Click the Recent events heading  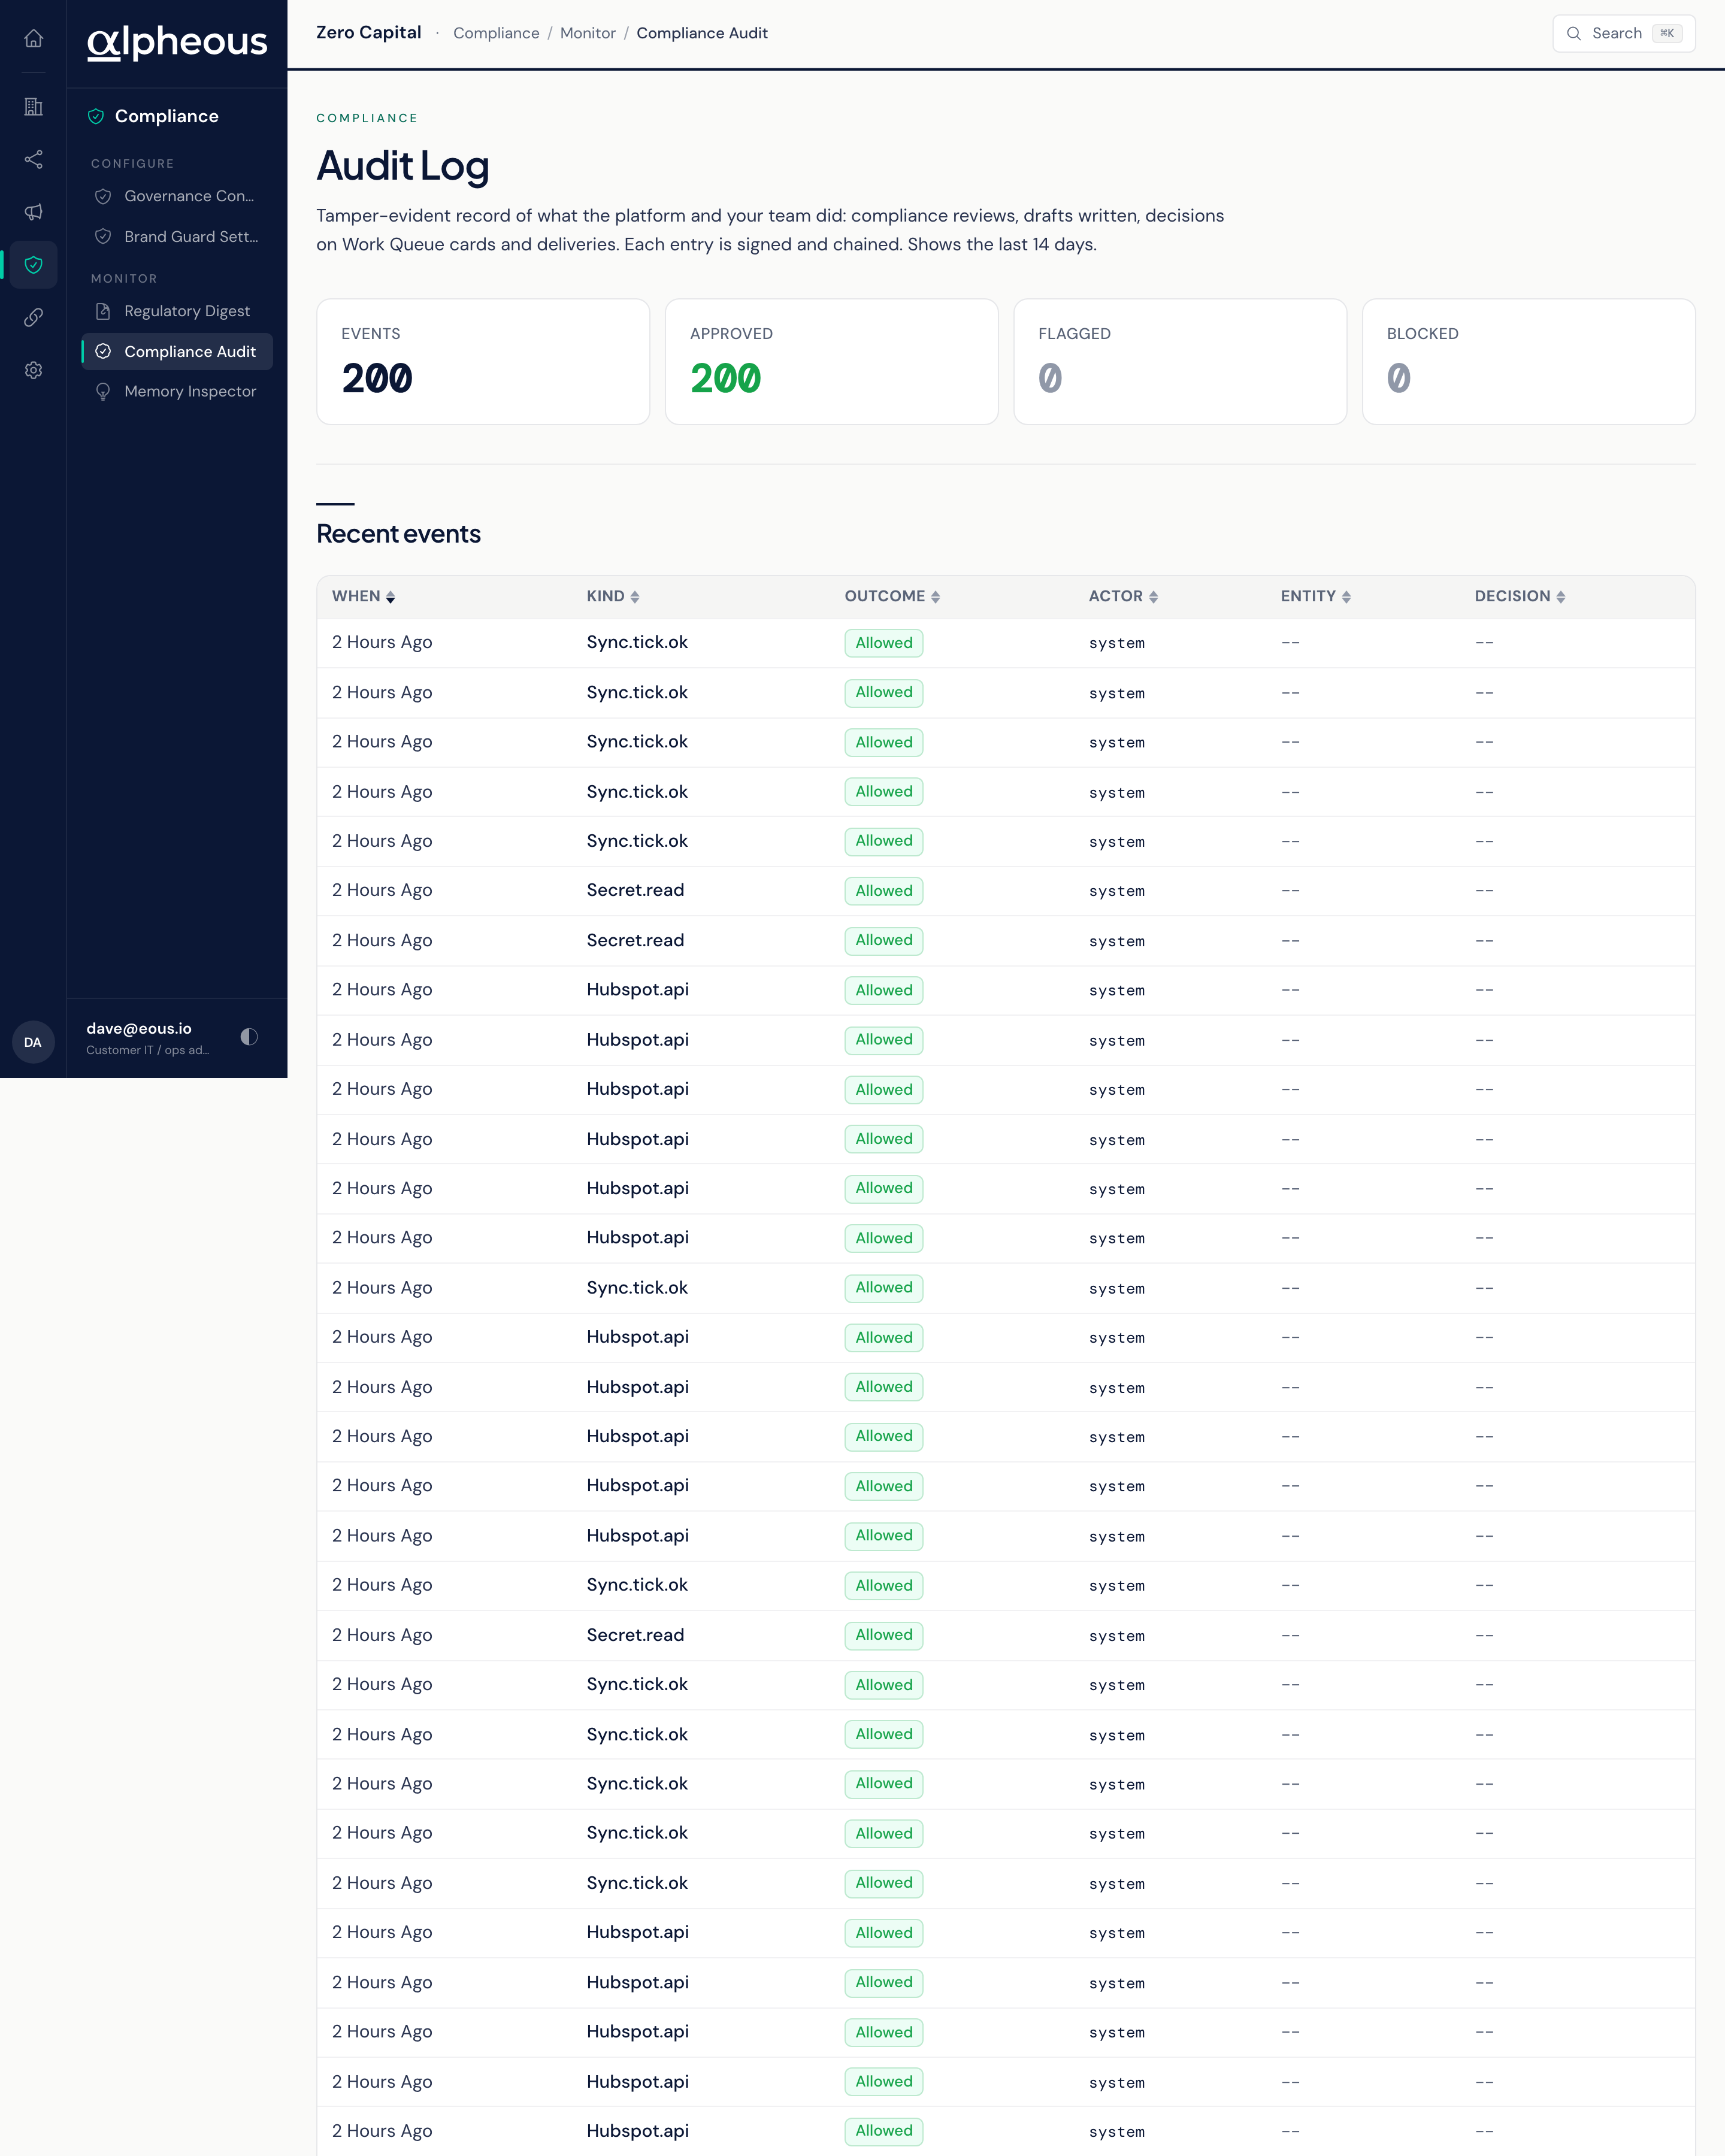(398, 534)
